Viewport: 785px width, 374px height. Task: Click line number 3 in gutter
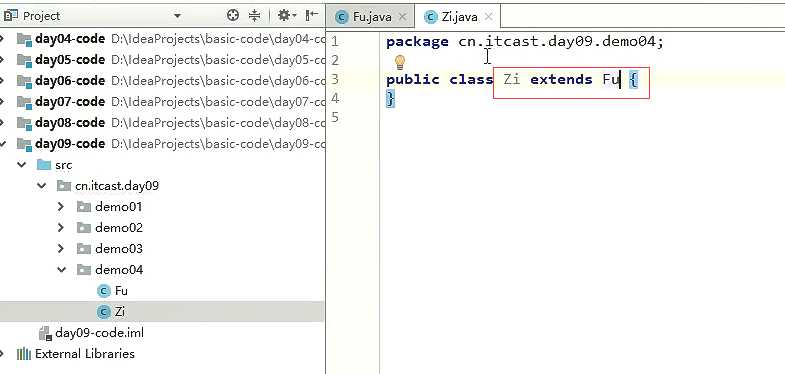334,79
